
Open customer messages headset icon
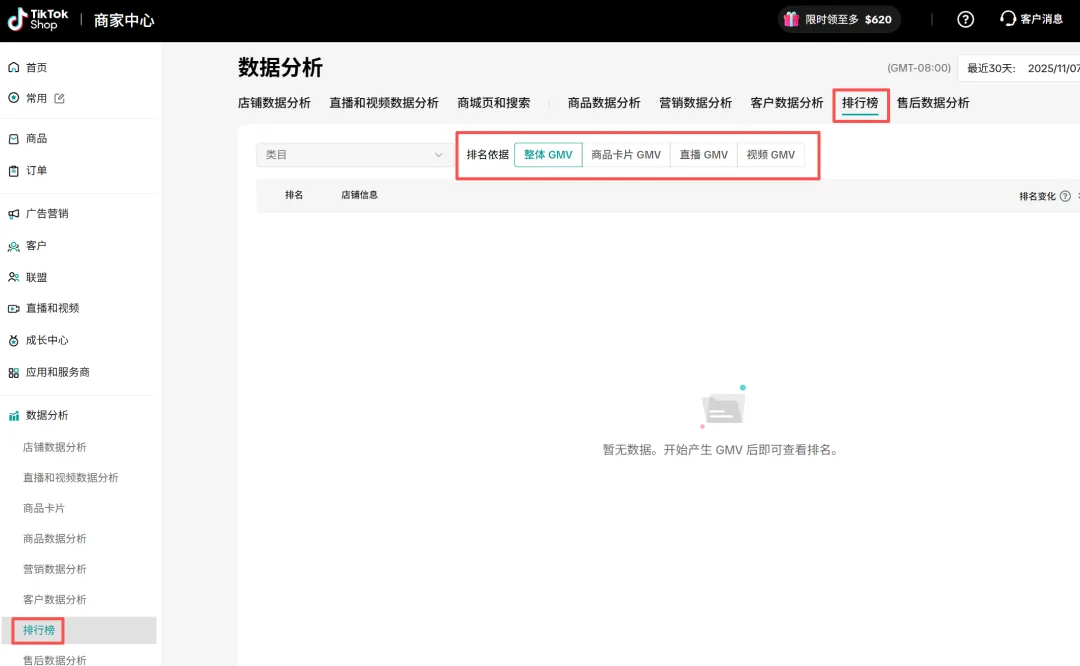(x=1008, y=19)
